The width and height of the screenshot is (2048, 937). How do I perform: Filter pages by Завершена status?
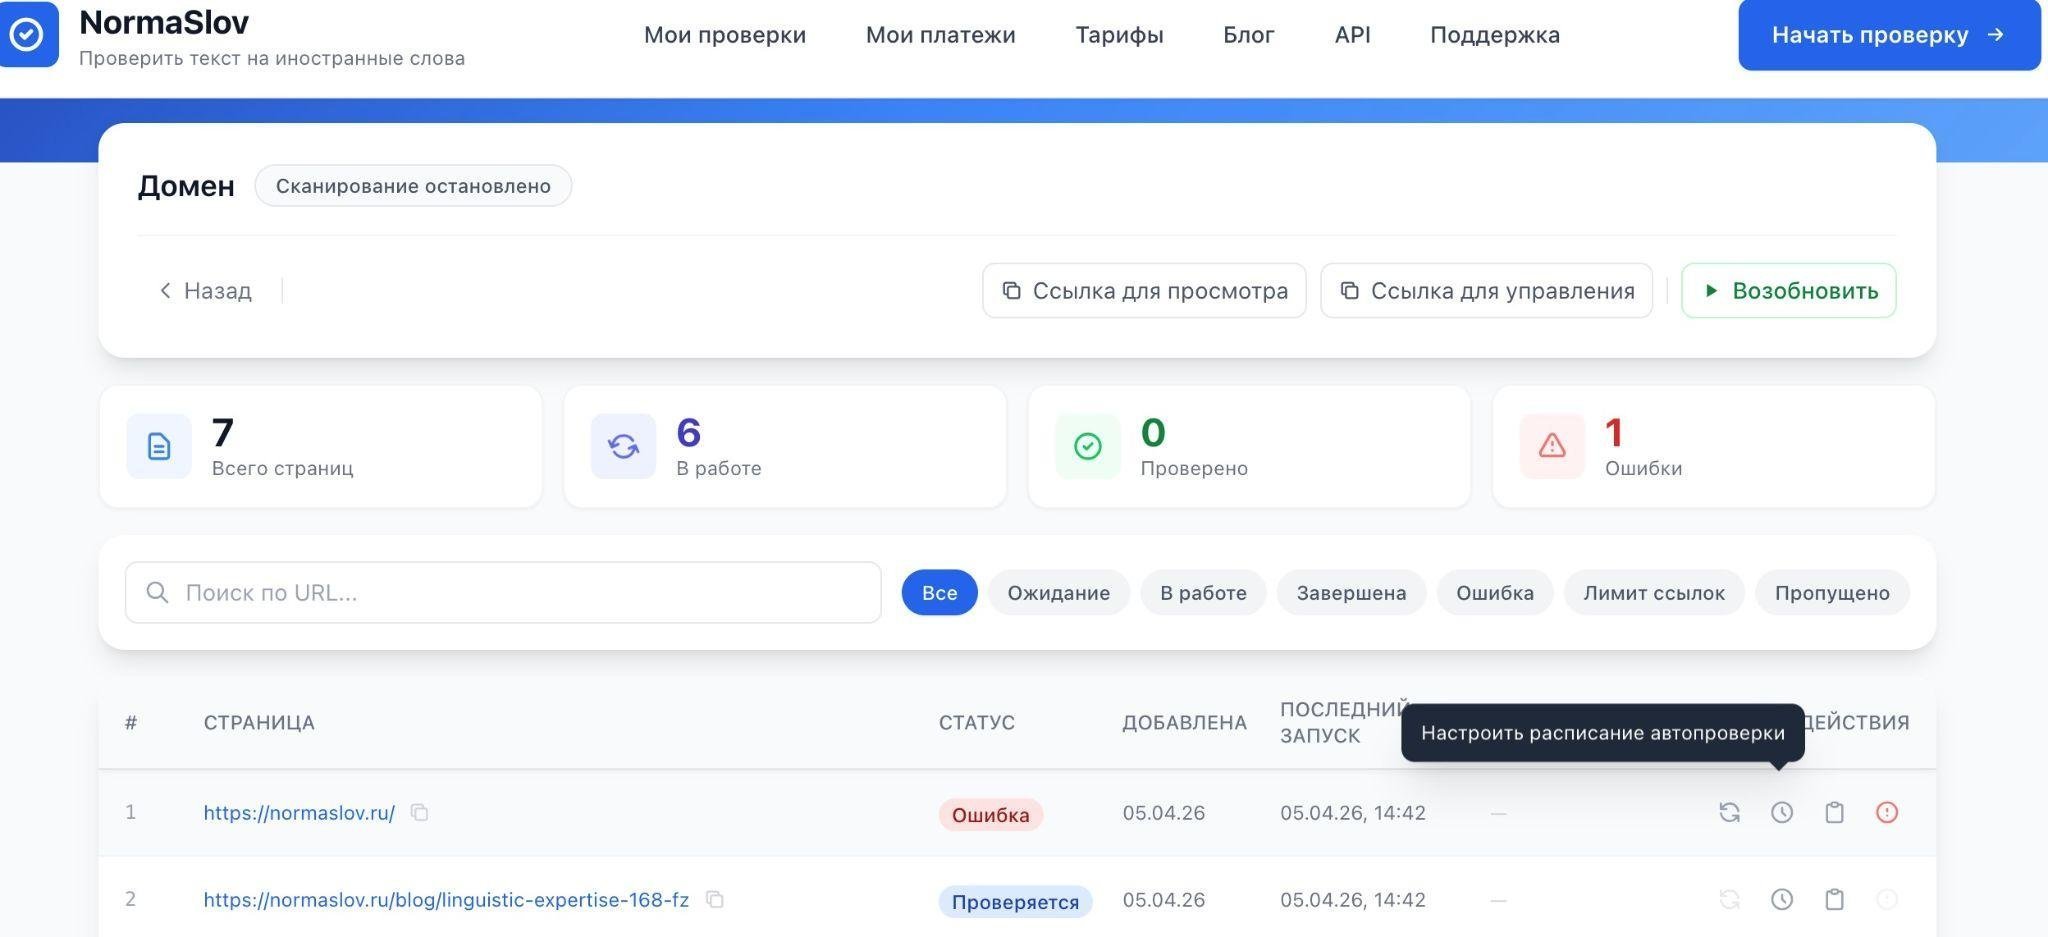[x=1351, y=592]
